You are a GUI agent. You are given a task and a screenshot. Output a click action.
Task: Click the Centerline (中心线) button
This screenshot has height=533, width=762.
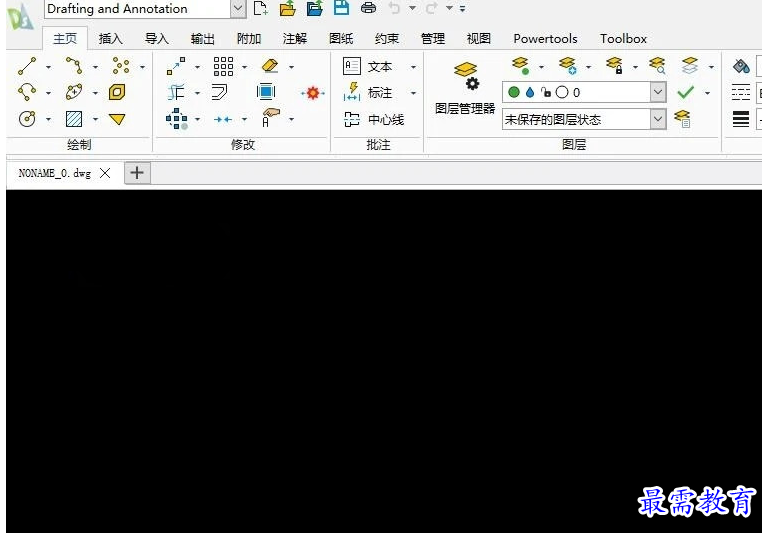click(x=374, y=119)
